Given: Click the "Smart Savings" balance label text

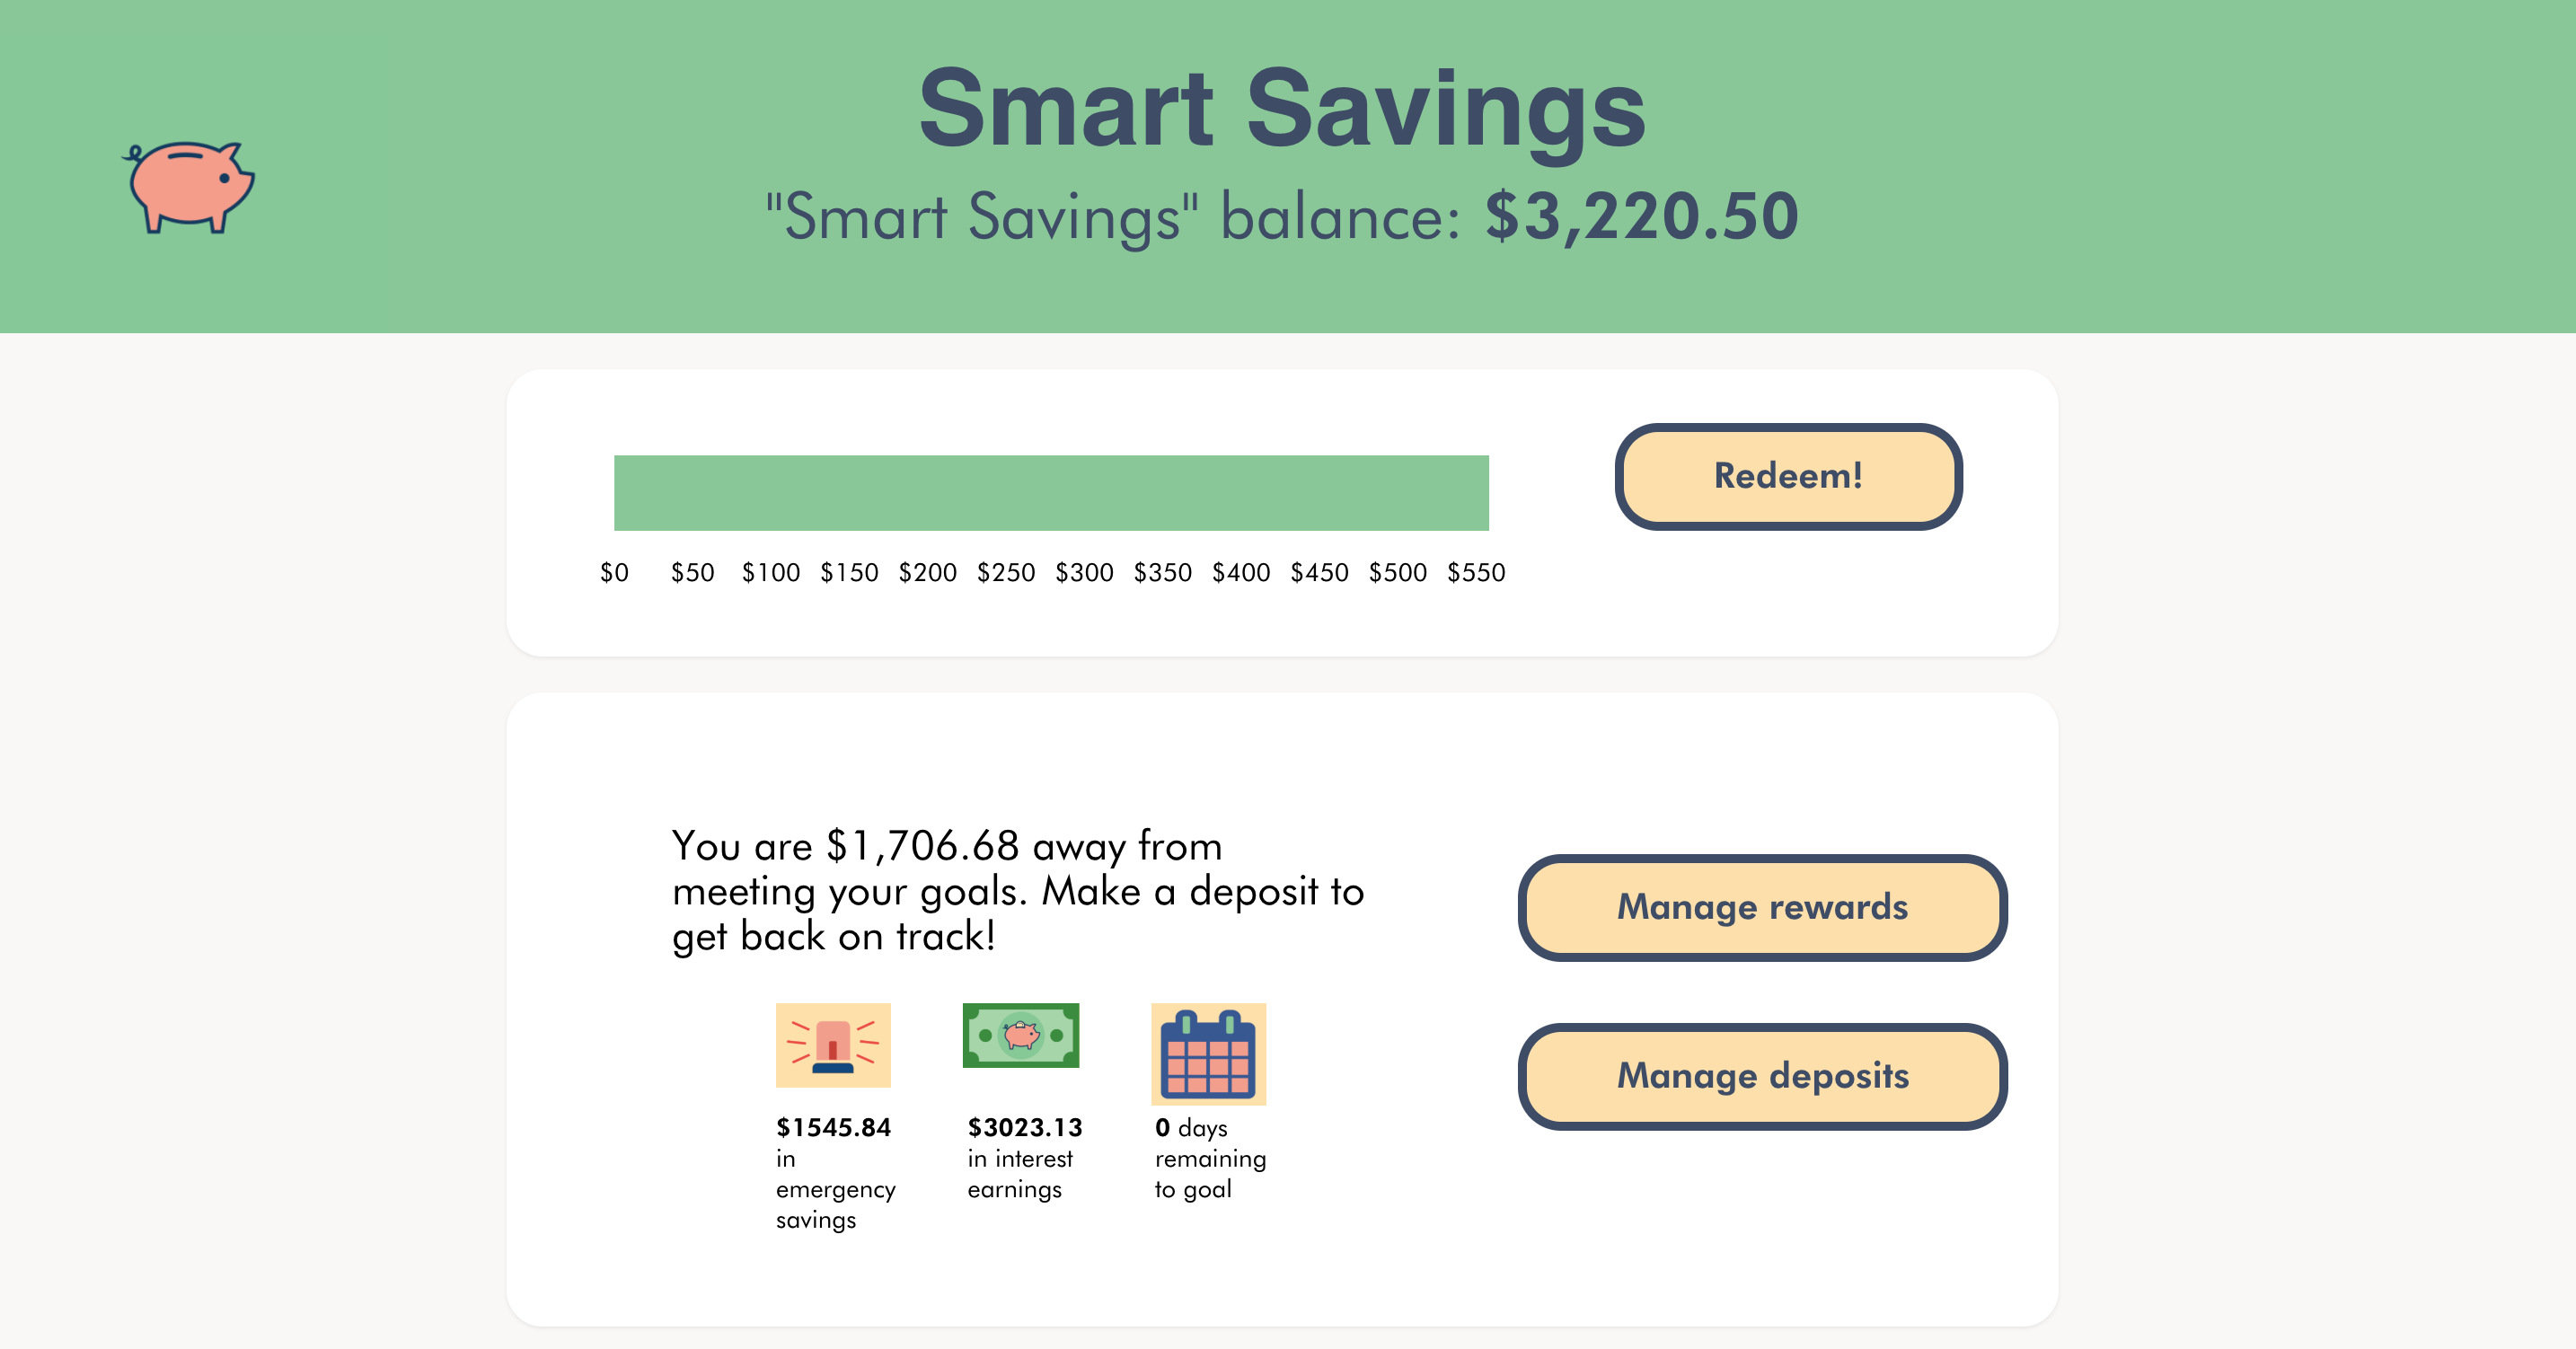Looking at the screenshot, I should point(1113,217).
